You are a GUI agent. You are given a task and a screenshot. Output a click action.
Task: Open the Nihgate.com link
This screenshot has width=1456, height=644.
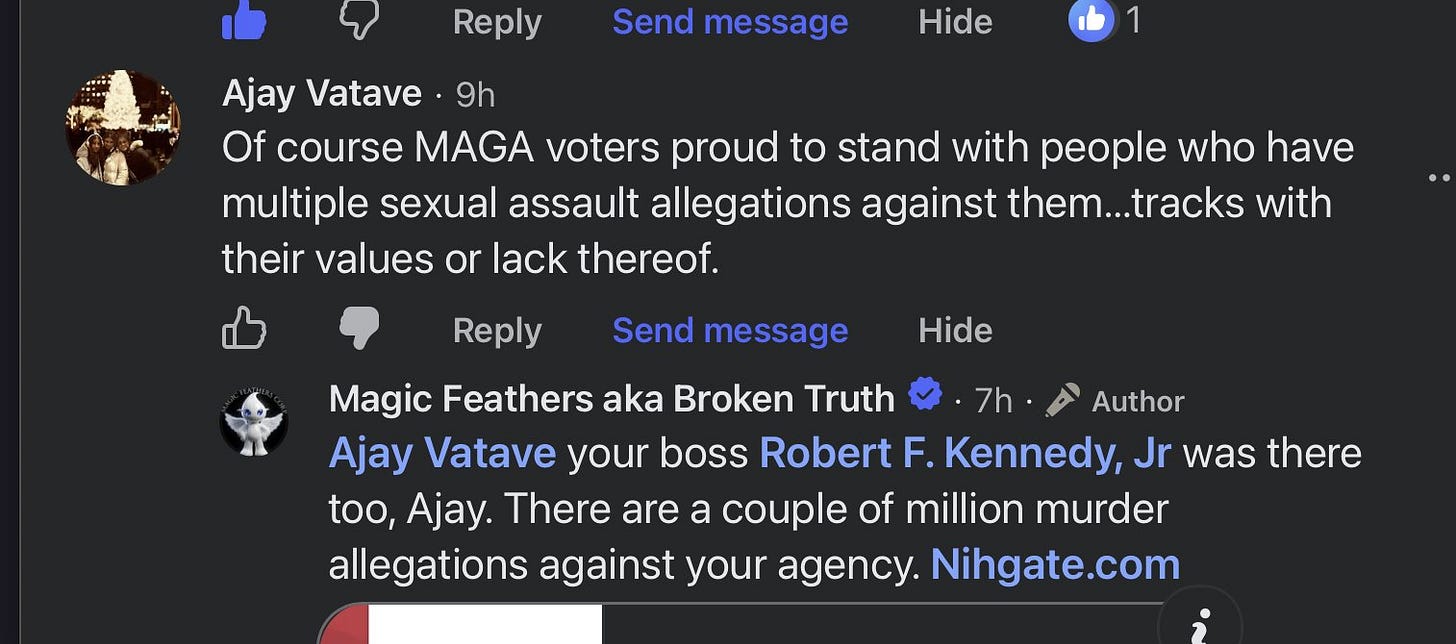pos(1055,564)
